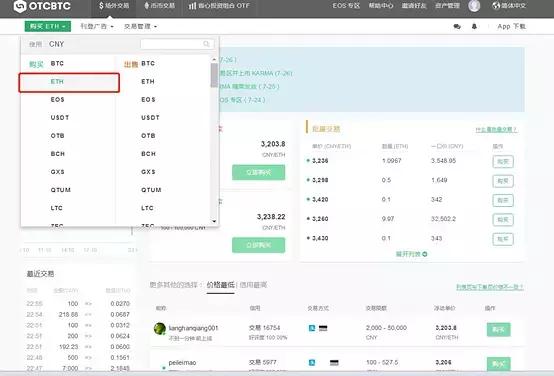Choose EOS in the buy column

57,100
